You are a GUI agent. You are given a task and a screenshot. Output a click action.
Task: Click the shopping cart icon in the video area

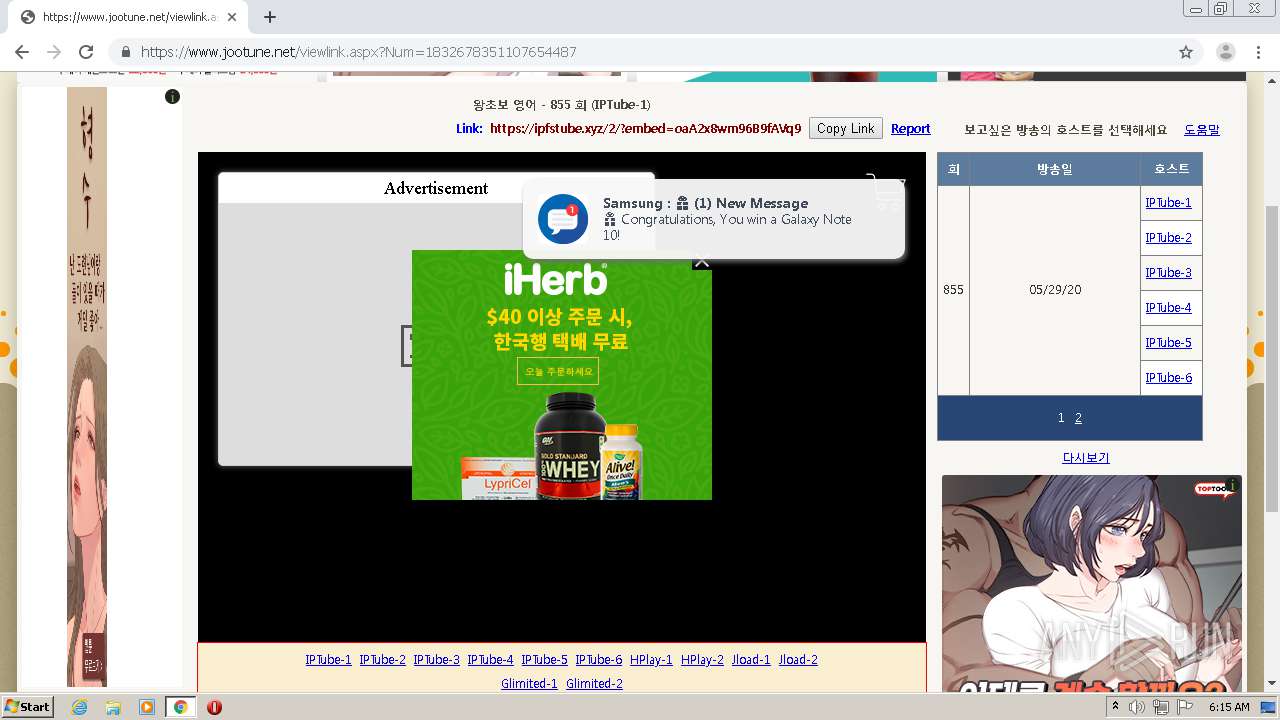(x=886, y=192)
